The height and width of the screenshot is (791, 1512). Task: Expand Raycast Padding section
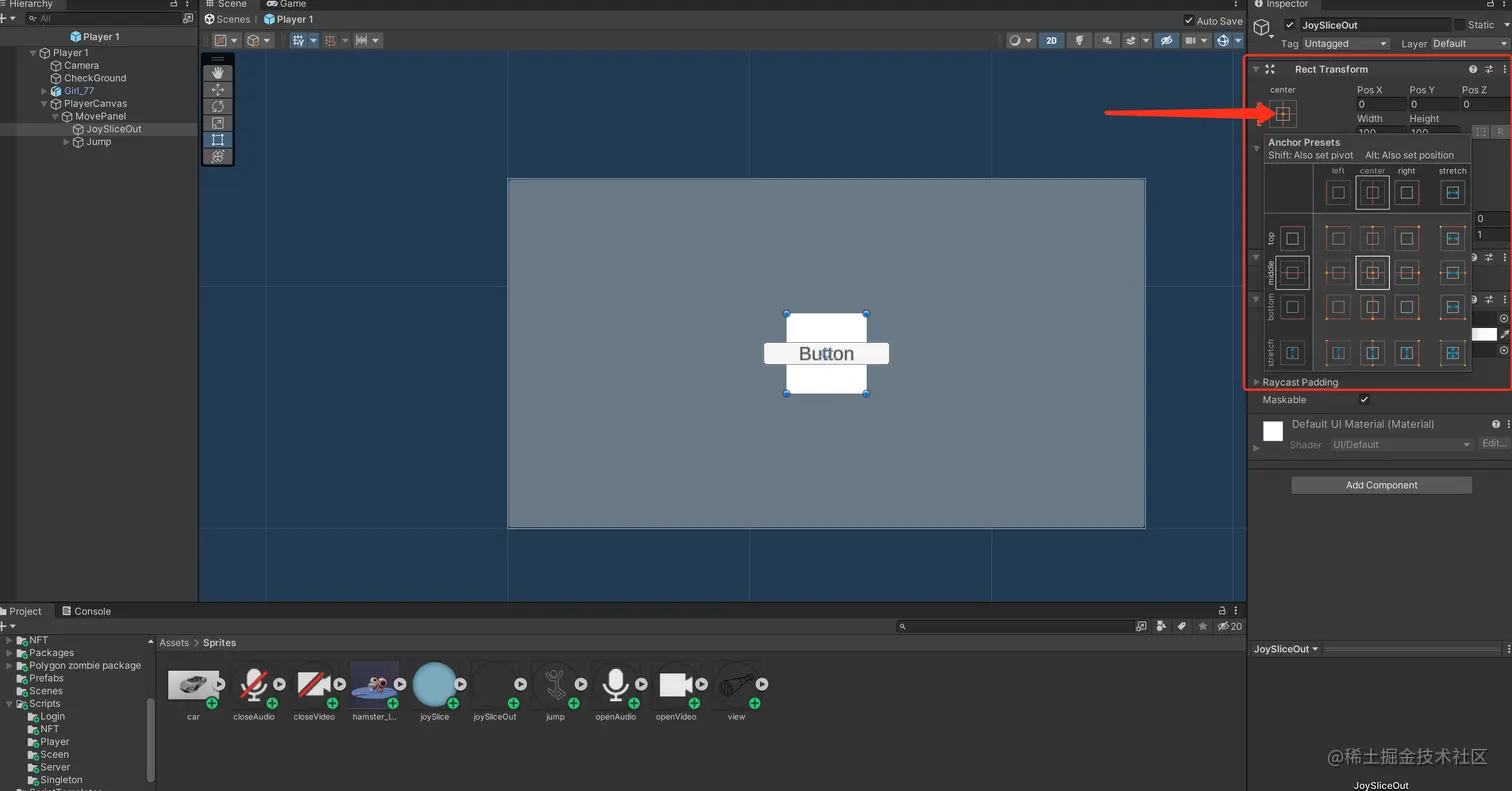[x=1257, y=382]
